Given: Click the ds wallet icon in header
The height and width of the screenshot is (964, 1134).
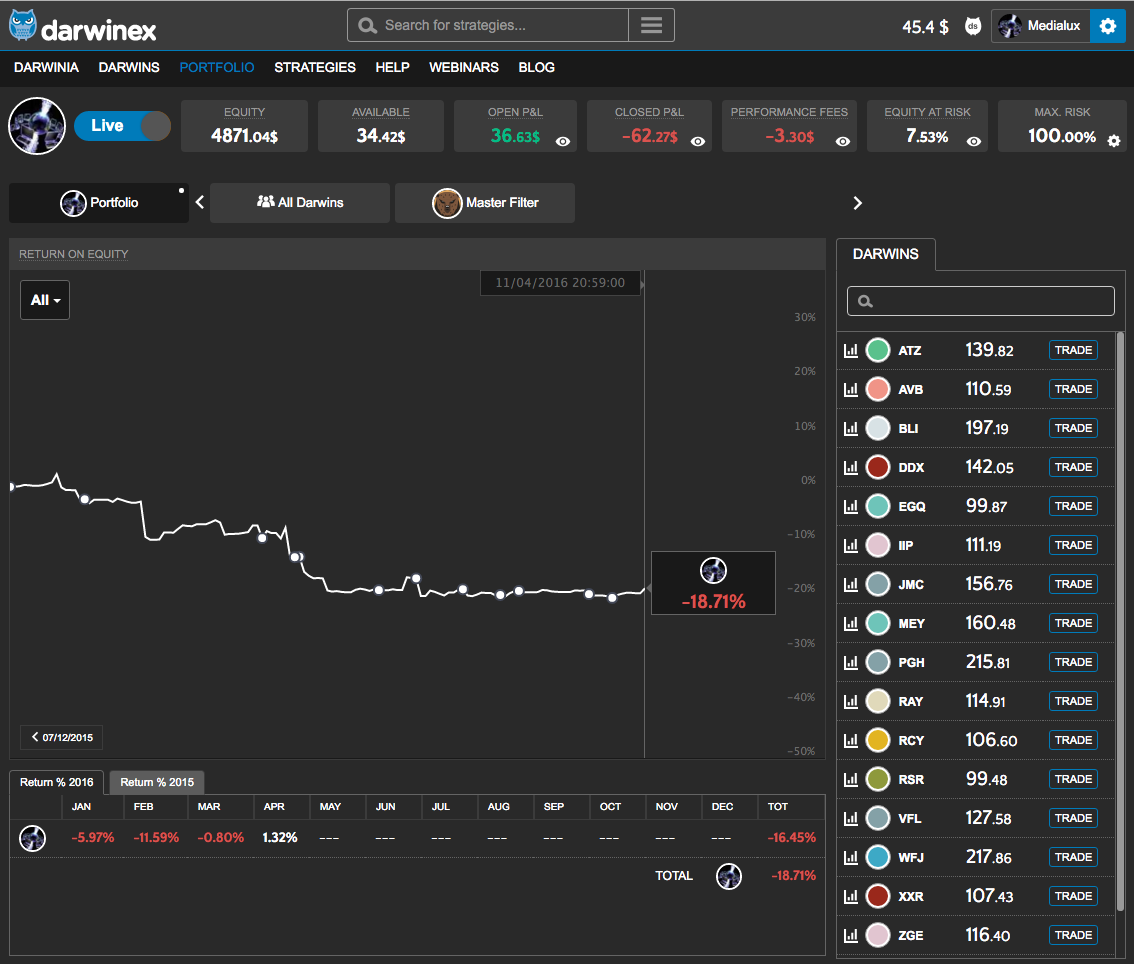Looking at the screenshot, I should pyautogui.click(x=972, y=27).
